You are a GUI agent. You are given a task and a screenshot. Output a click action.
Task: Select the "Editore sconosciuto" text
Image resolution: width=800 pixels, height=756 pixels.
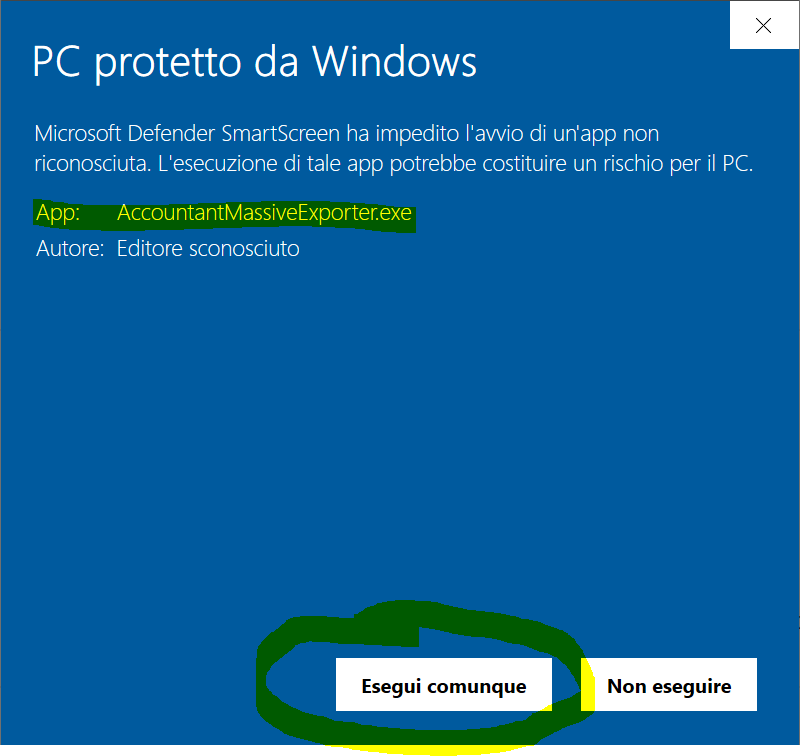pos(208,249)
